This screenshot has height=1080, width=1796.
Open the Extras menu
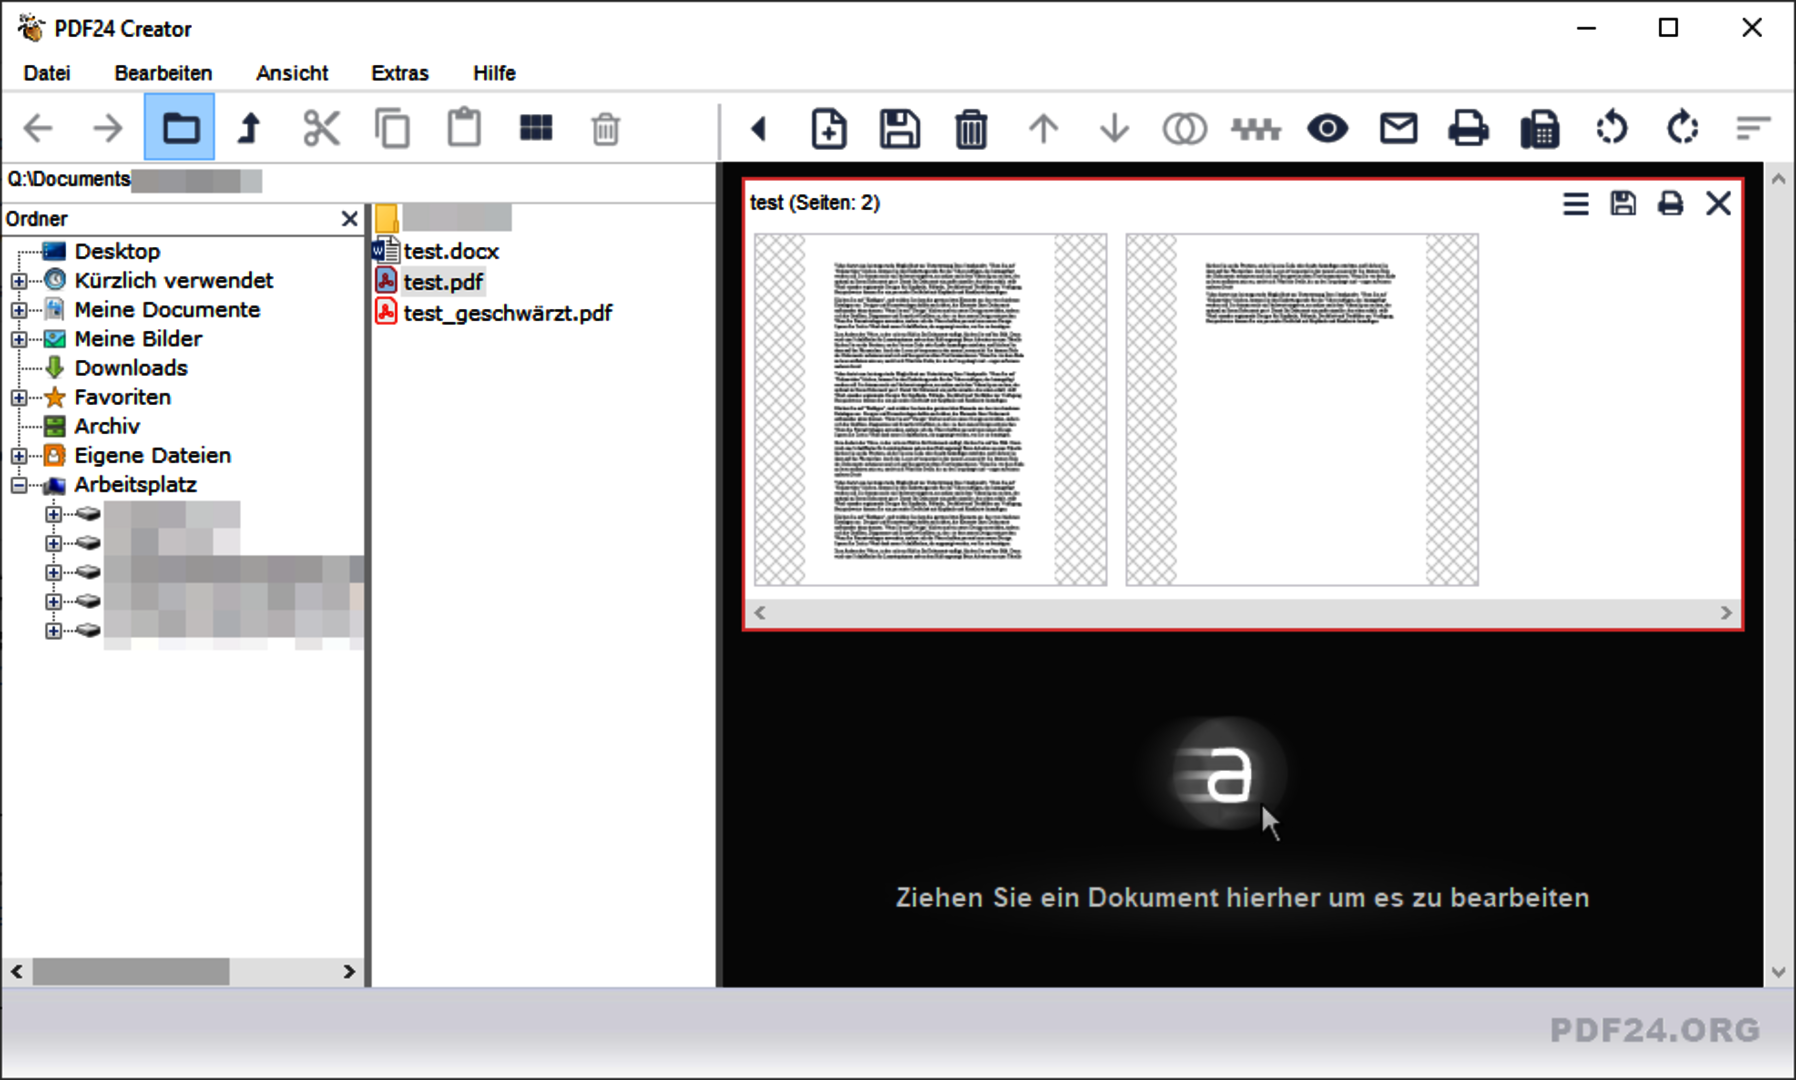[399, 73]
